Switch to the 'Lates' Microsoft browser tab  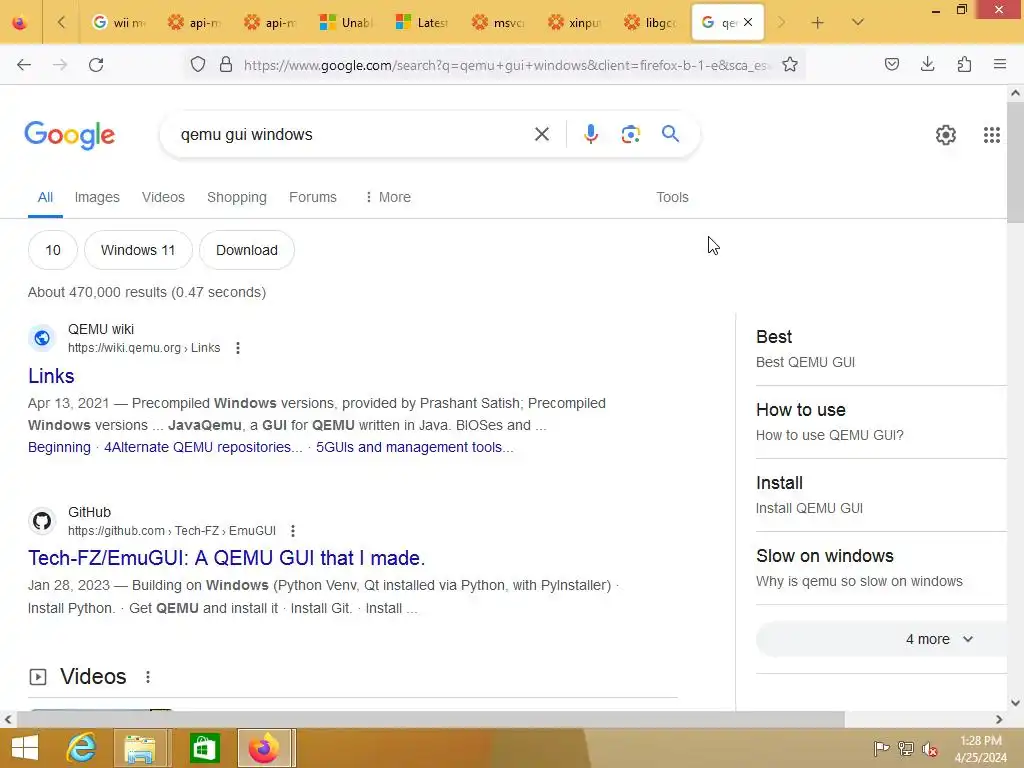(423, 23)
